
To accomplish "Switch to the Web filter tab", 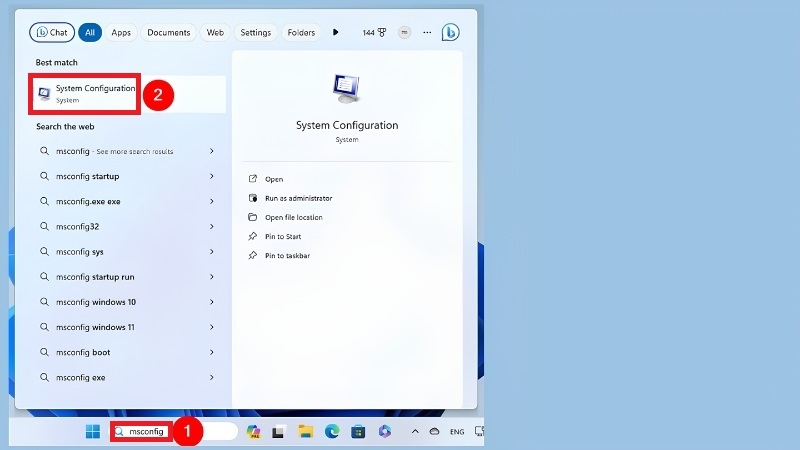I will coord(215,32).
